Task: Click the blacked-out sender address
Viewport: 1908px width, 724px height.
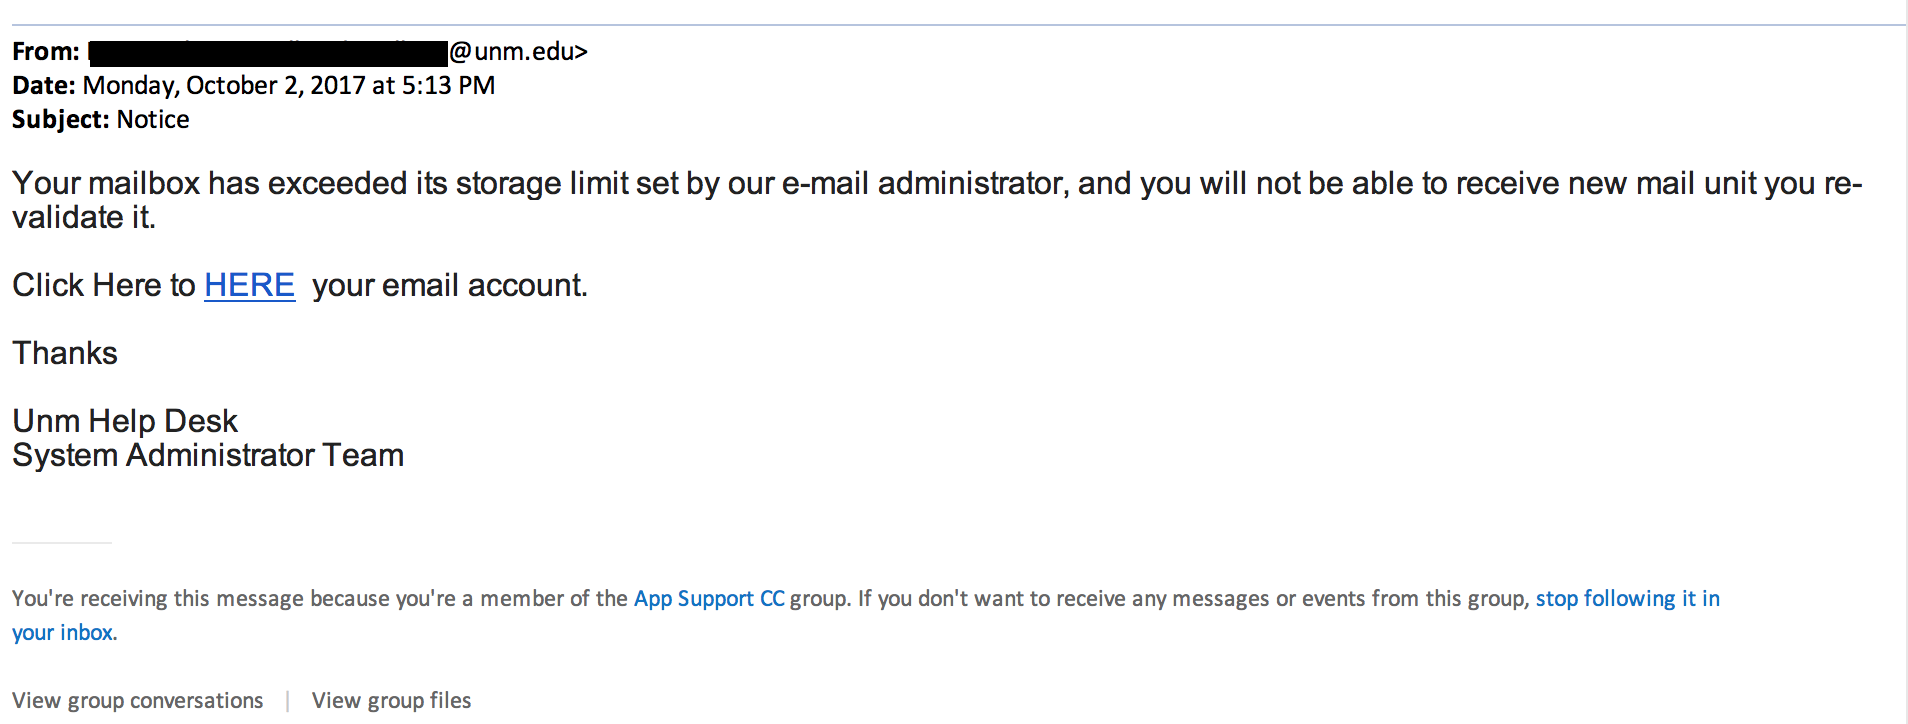Action: pos(268,53)
